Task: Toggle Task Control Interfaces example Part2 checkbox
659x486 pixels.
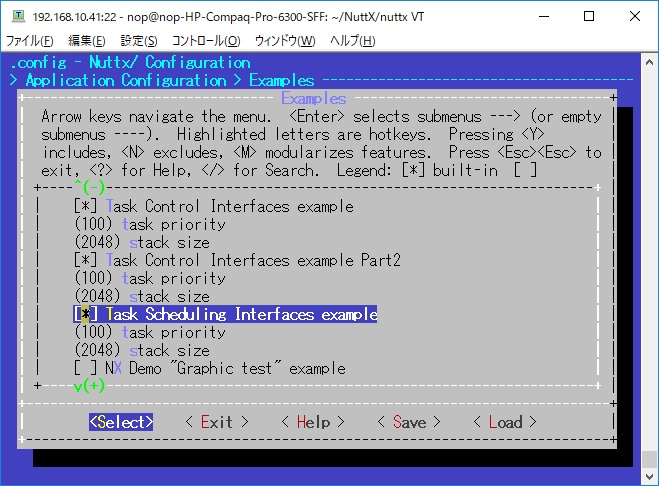Action: coord(85,260)
